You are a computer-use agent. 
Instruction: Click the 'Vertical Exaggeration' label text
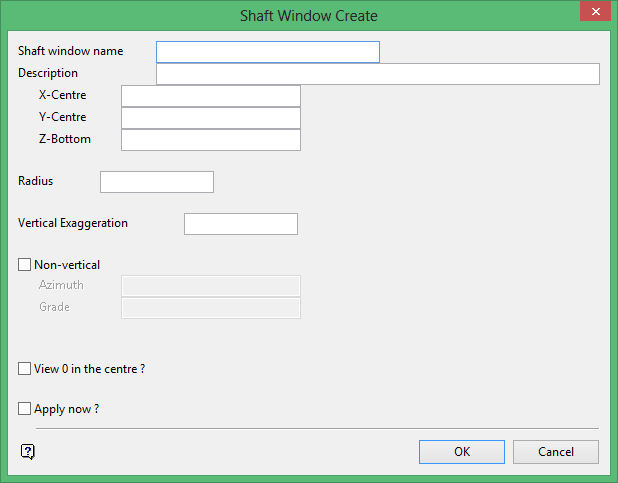[73, 223]
